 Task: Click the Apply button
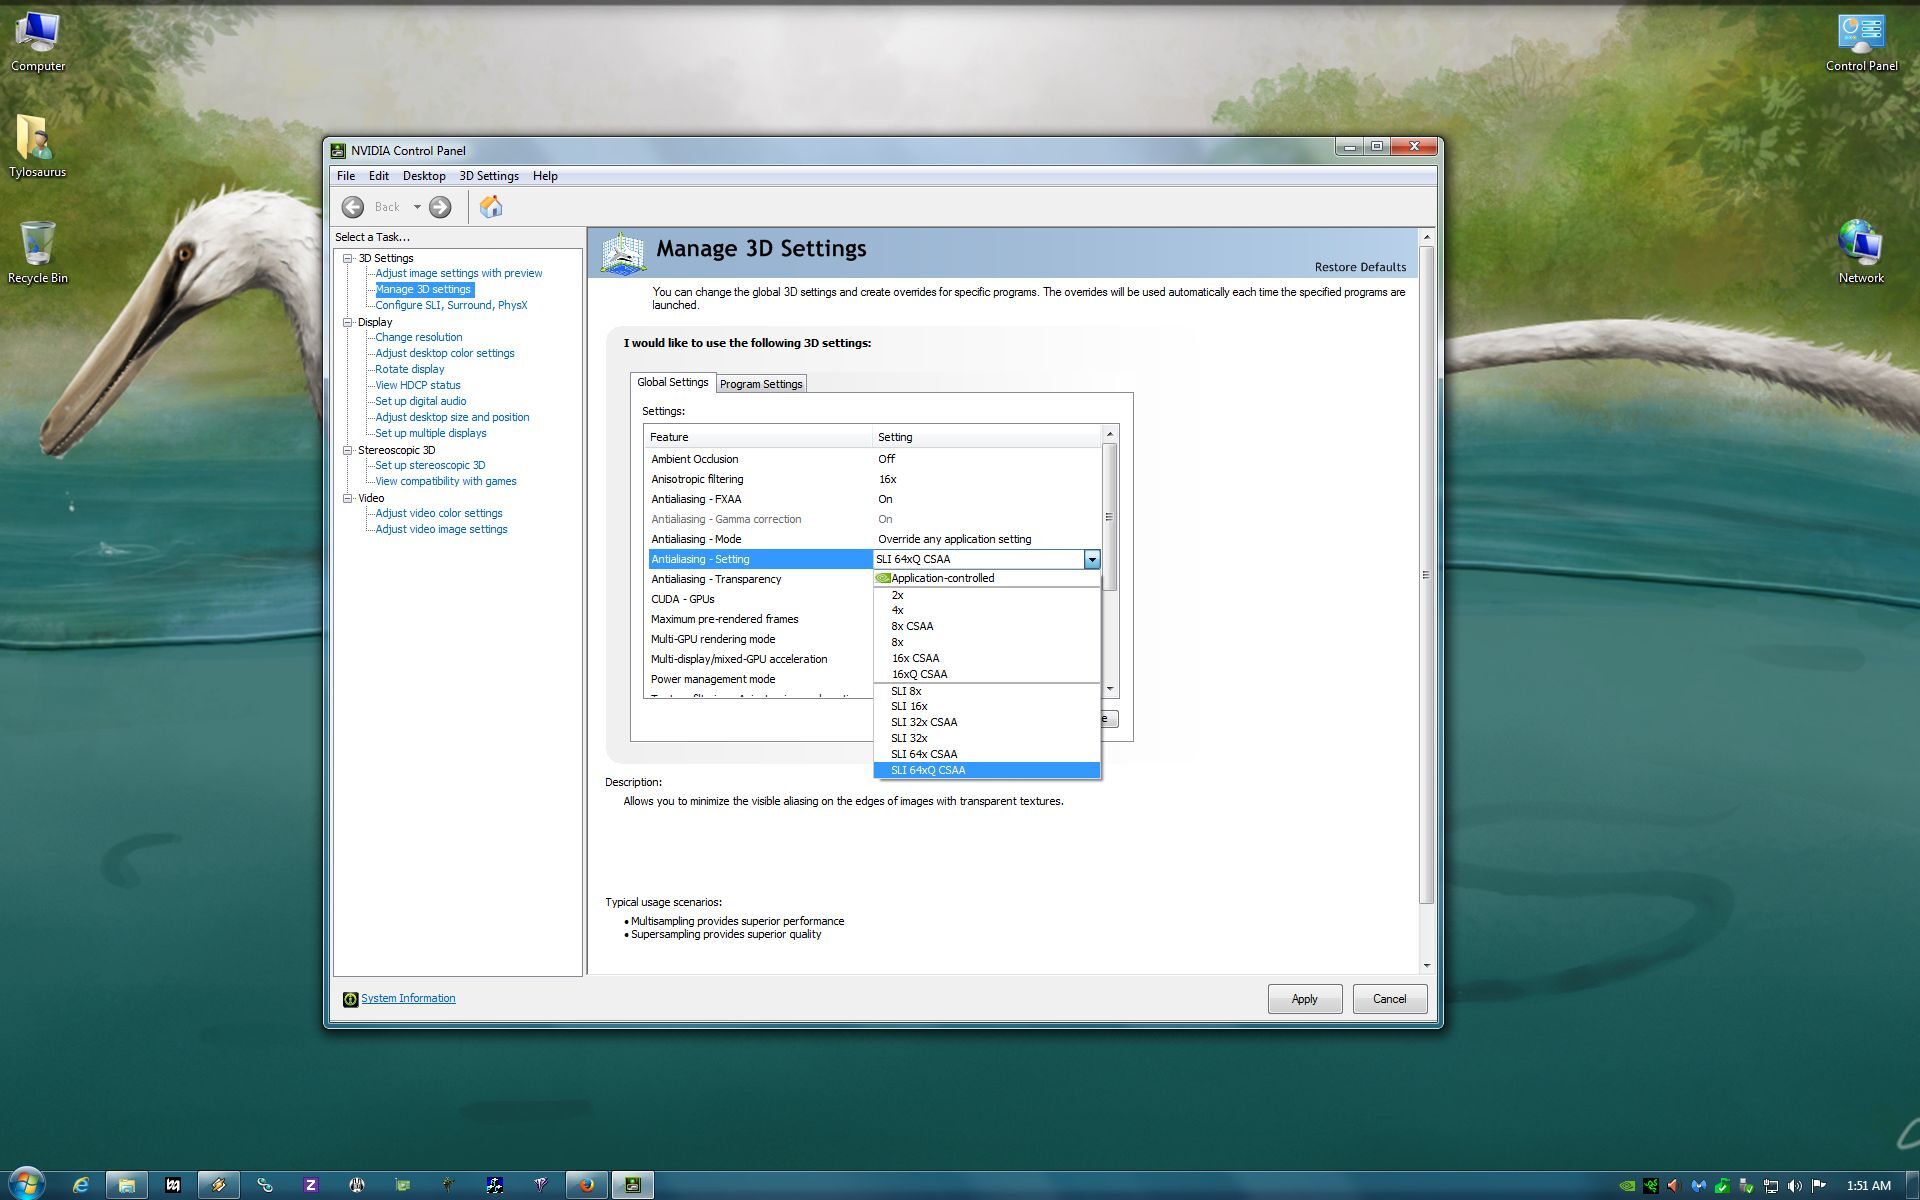pos(1304,999)
